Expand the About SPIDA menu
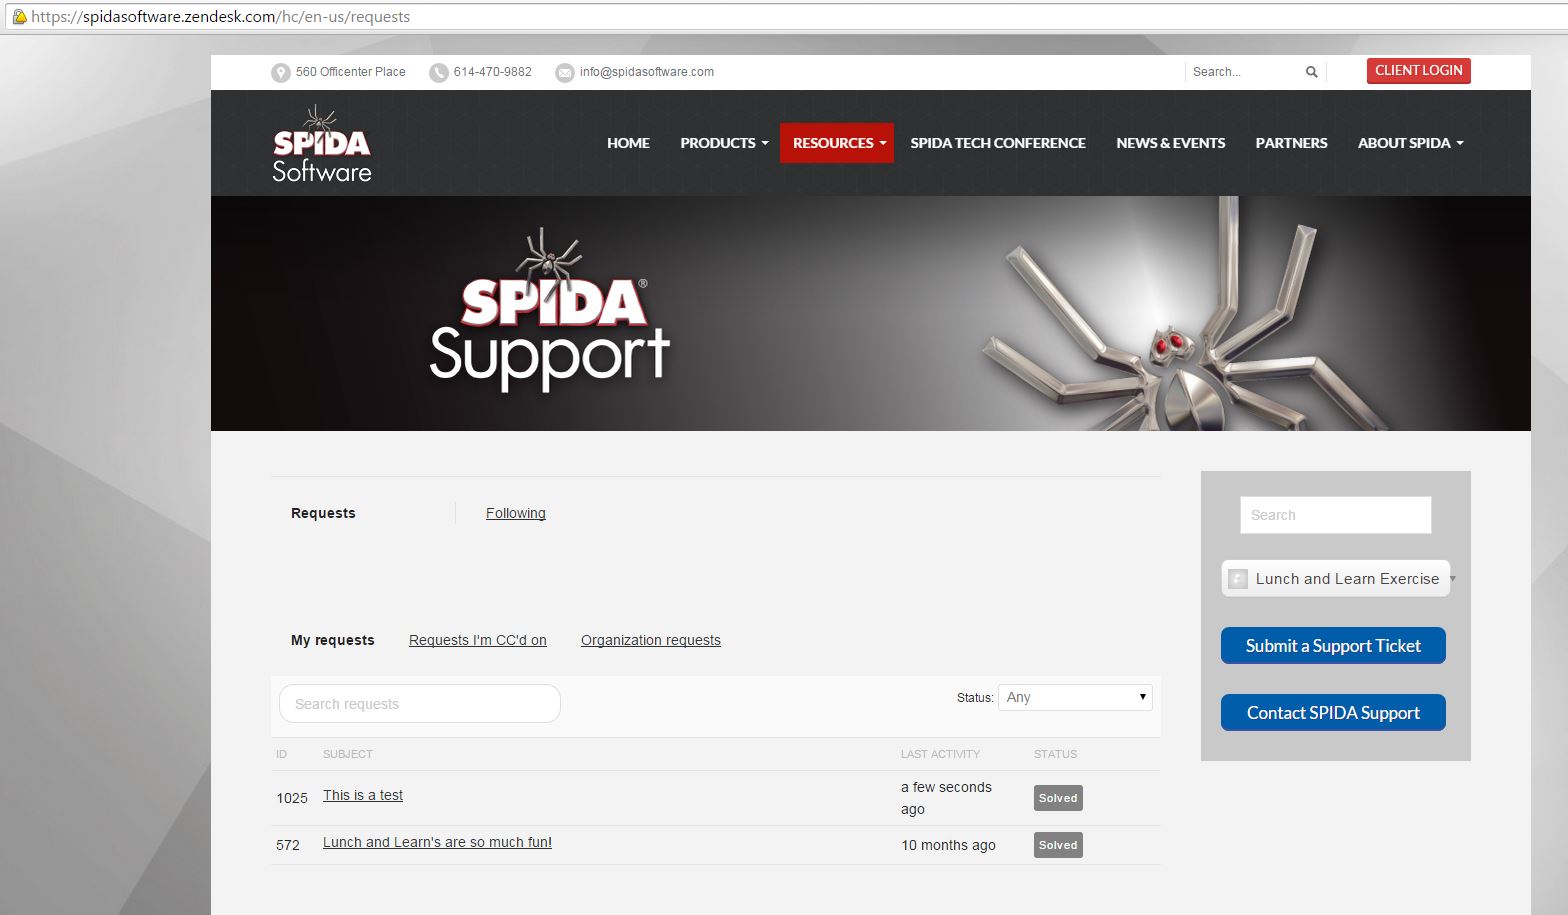 click(1410, 143)
